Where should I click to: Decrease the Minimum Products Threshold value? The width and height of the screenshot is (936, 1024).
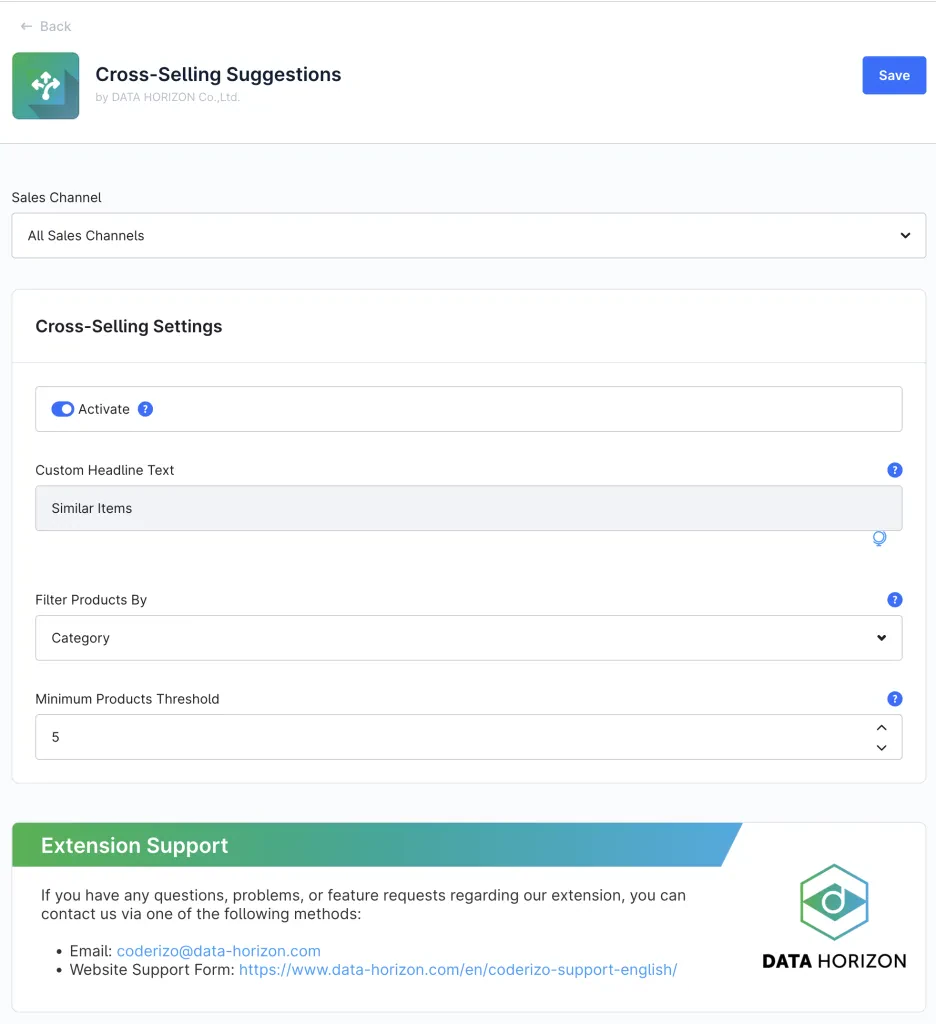coord(881,747)
